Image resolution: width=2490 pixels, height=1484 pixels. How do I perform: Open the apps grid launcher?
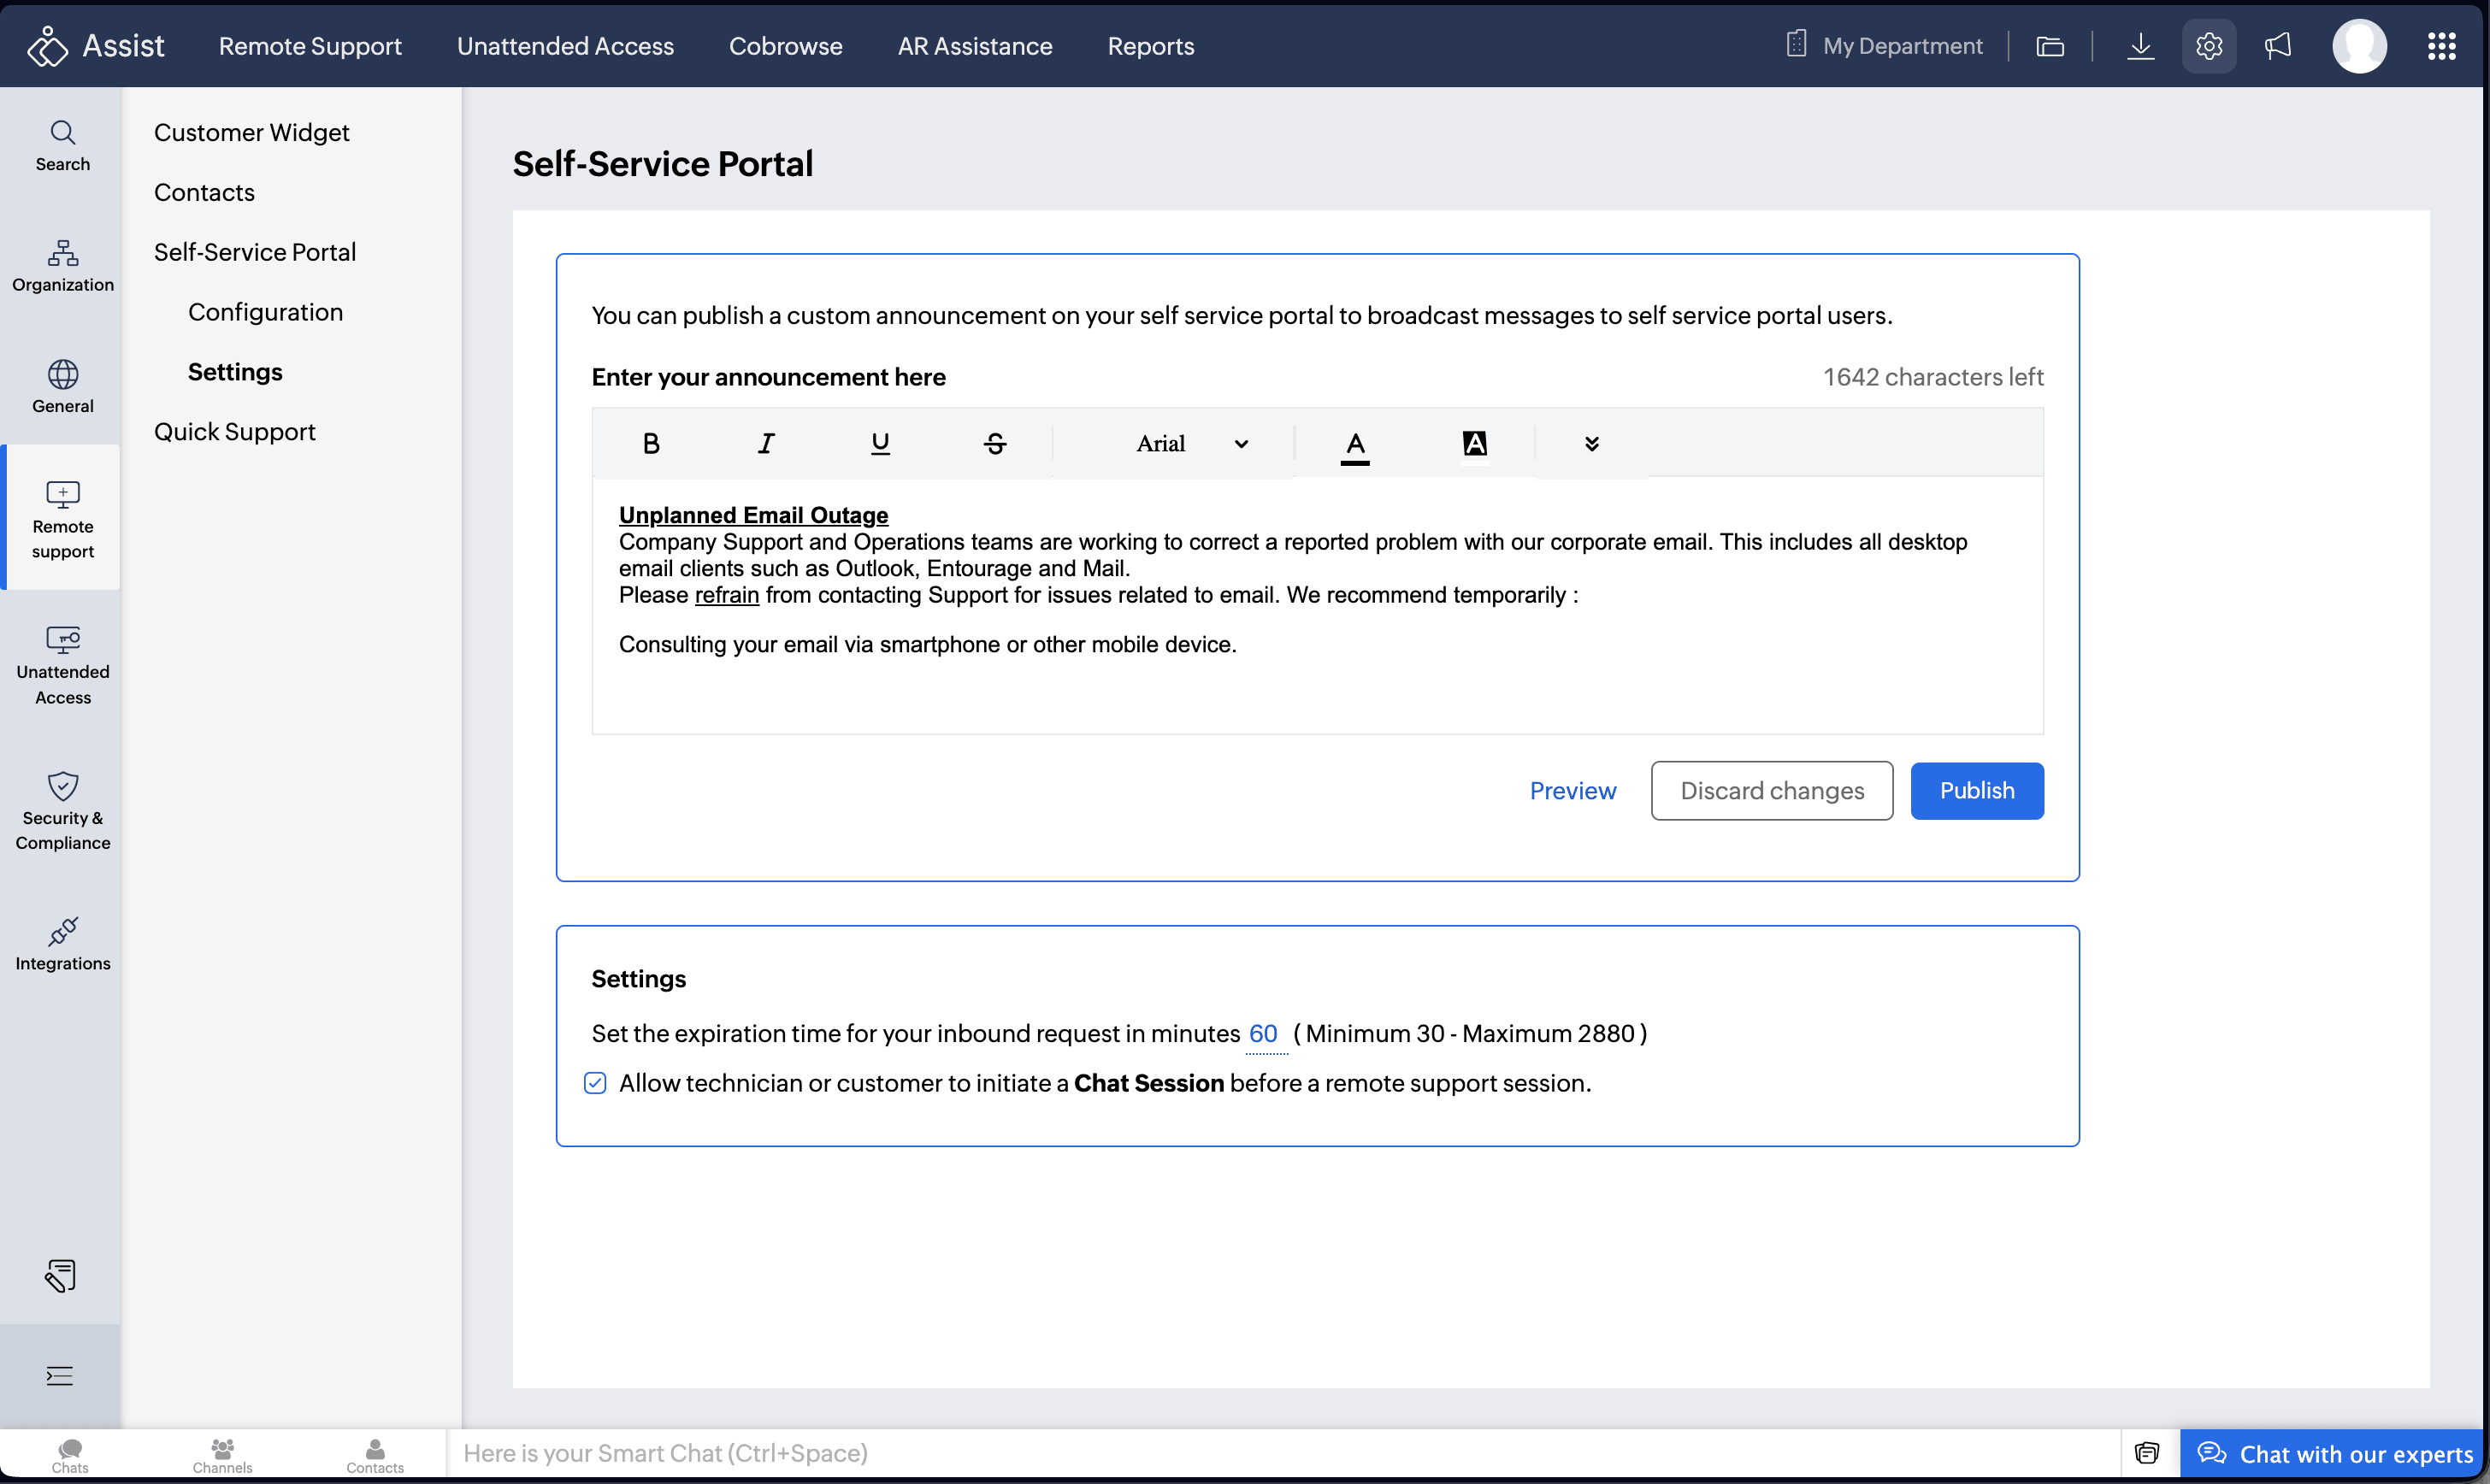click(2441, 46)
